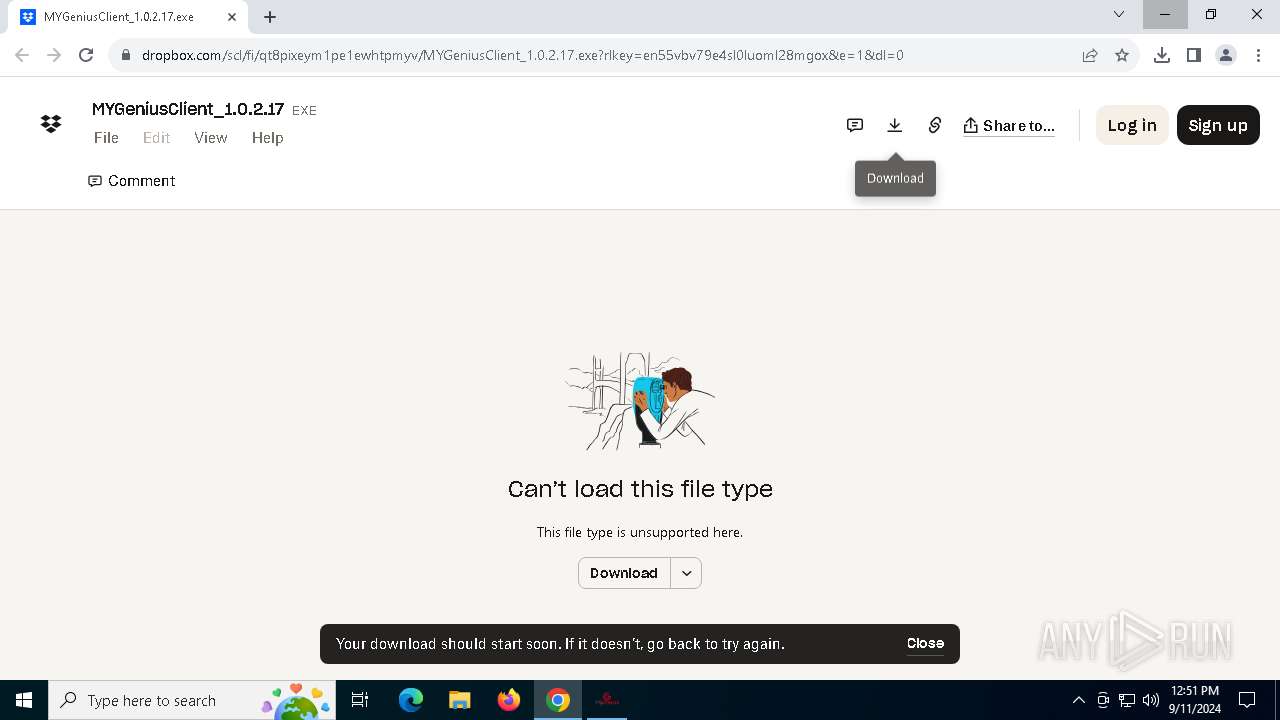The width and height of the screenshot is (1280, 720).
Task: Open File Explorer from taskbar
Action: 460,700
